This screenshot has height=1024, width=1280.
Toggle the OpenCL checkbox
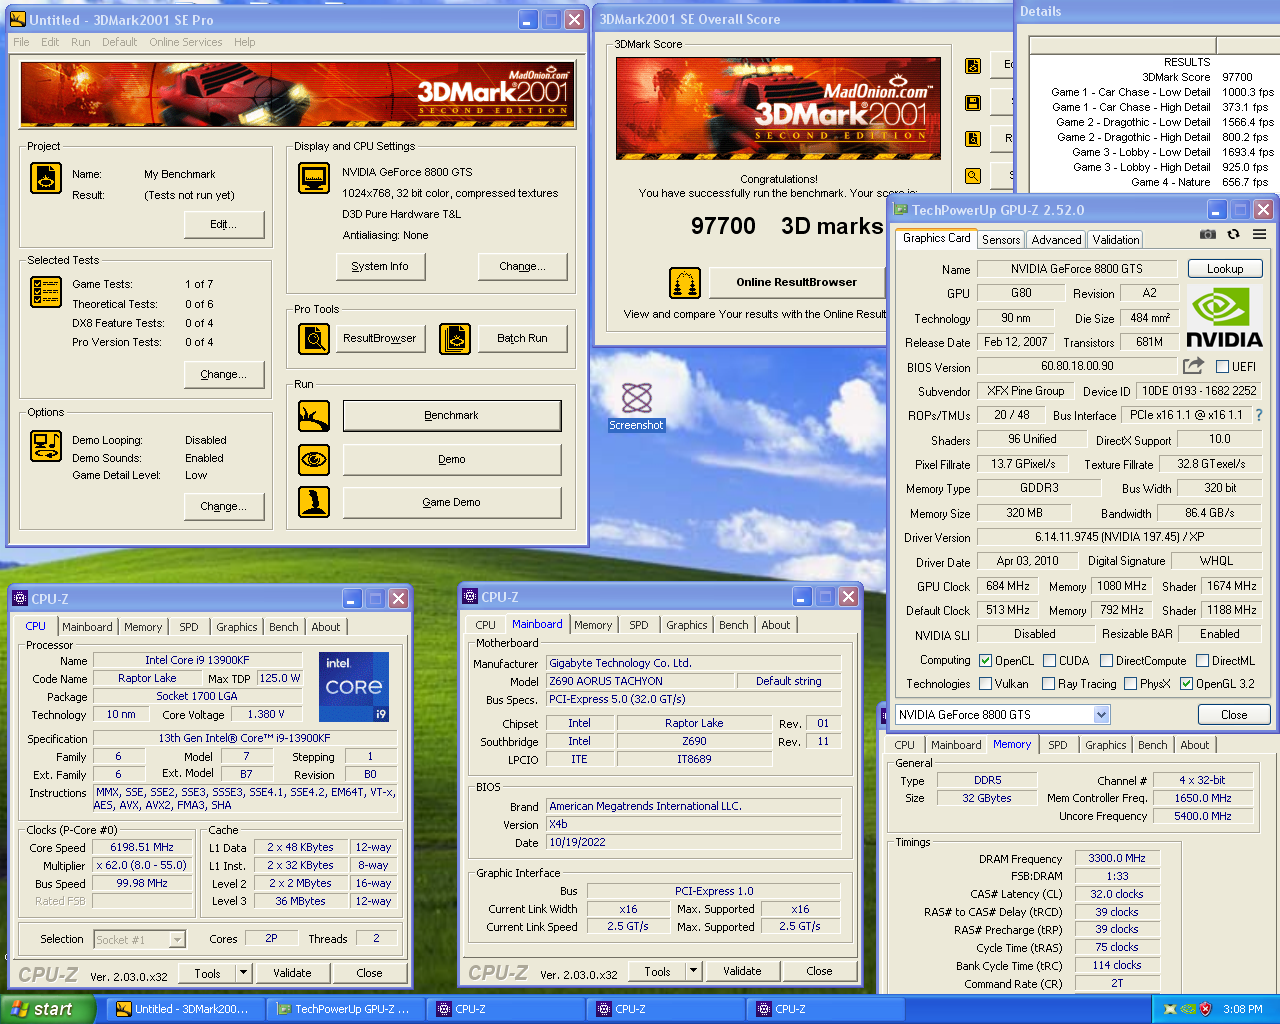[985, 661]
